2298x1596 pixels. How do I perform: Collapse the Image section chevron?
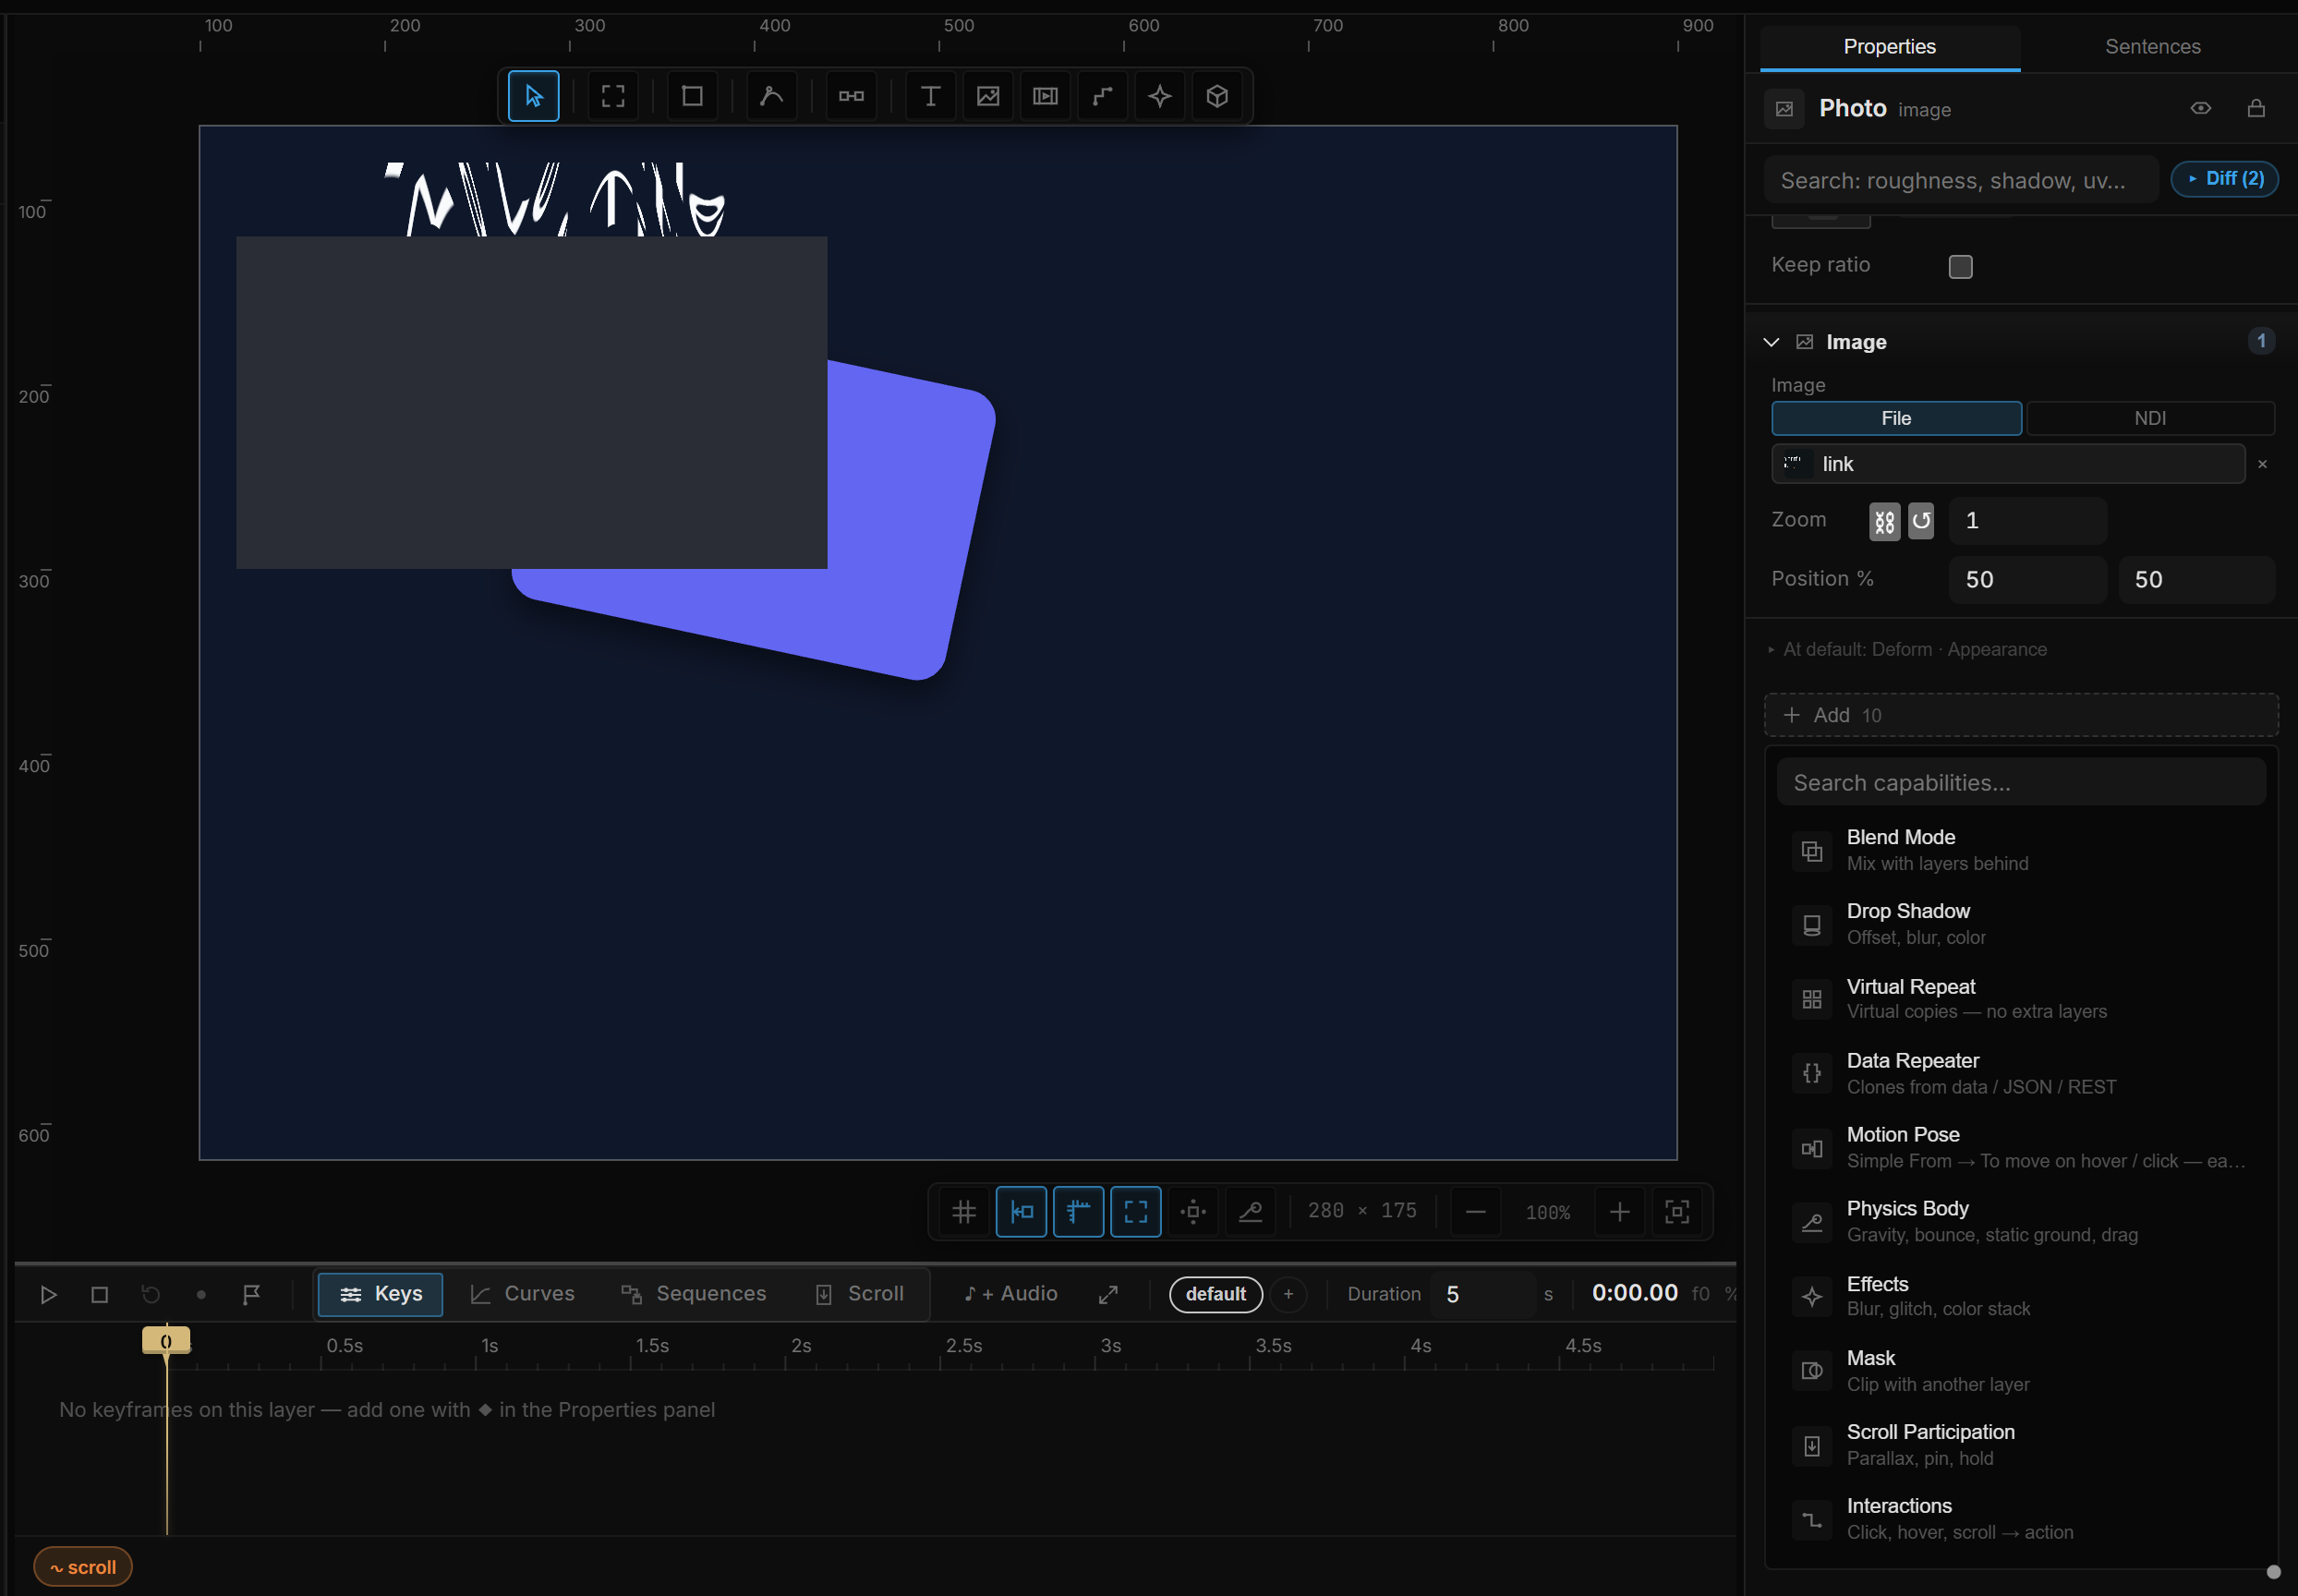1771,342
